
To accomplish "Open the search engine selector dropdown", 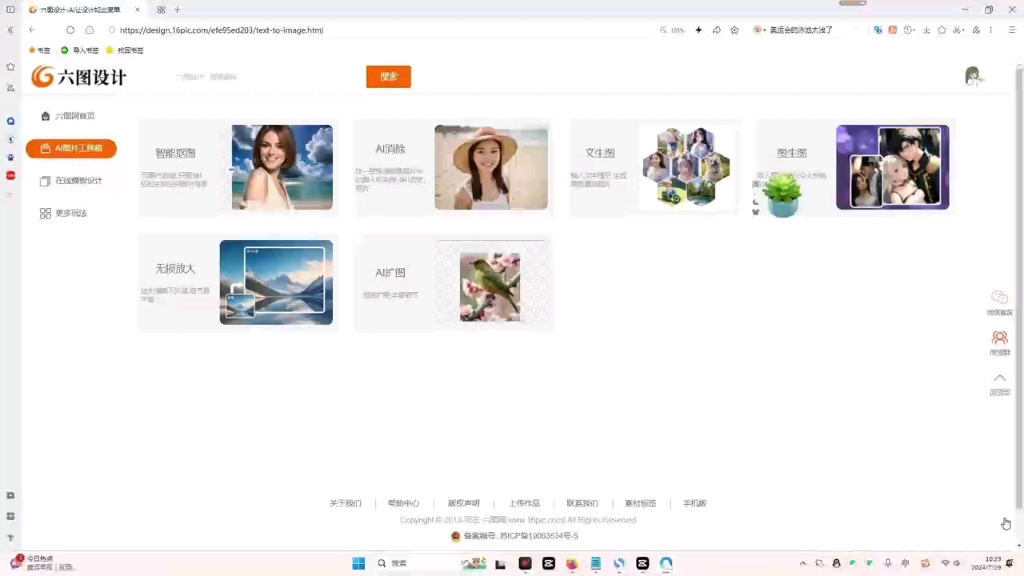I will (x=759, y=30).
